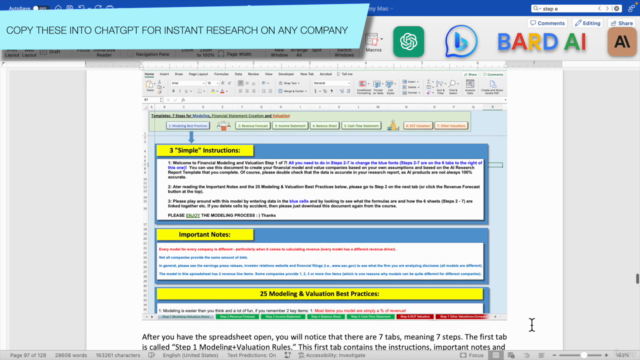Click the zoom in plus button
Image resolution: width=640 pixels, height=360 pixels.
pos(606,355)
